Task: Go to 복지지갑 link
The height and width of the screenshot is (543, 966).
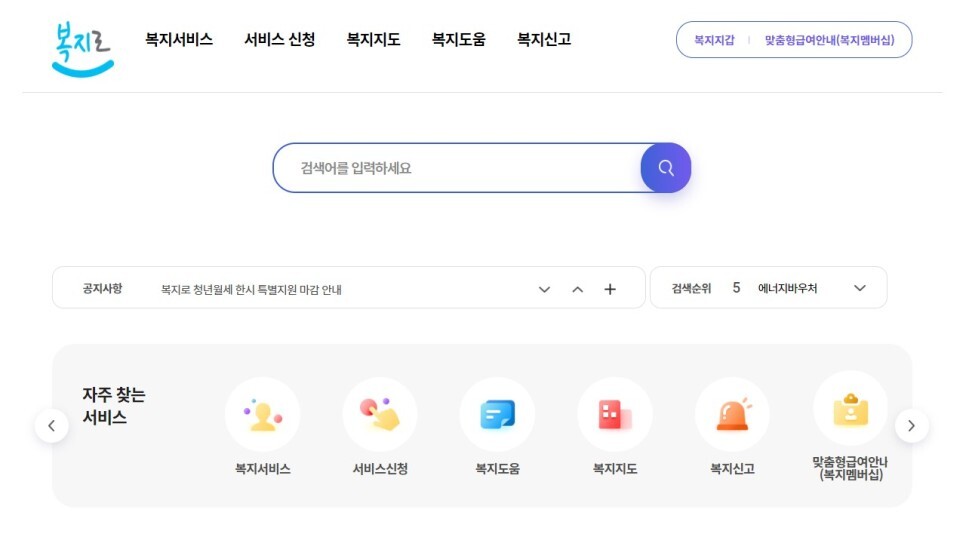Action: click(714, 40)
